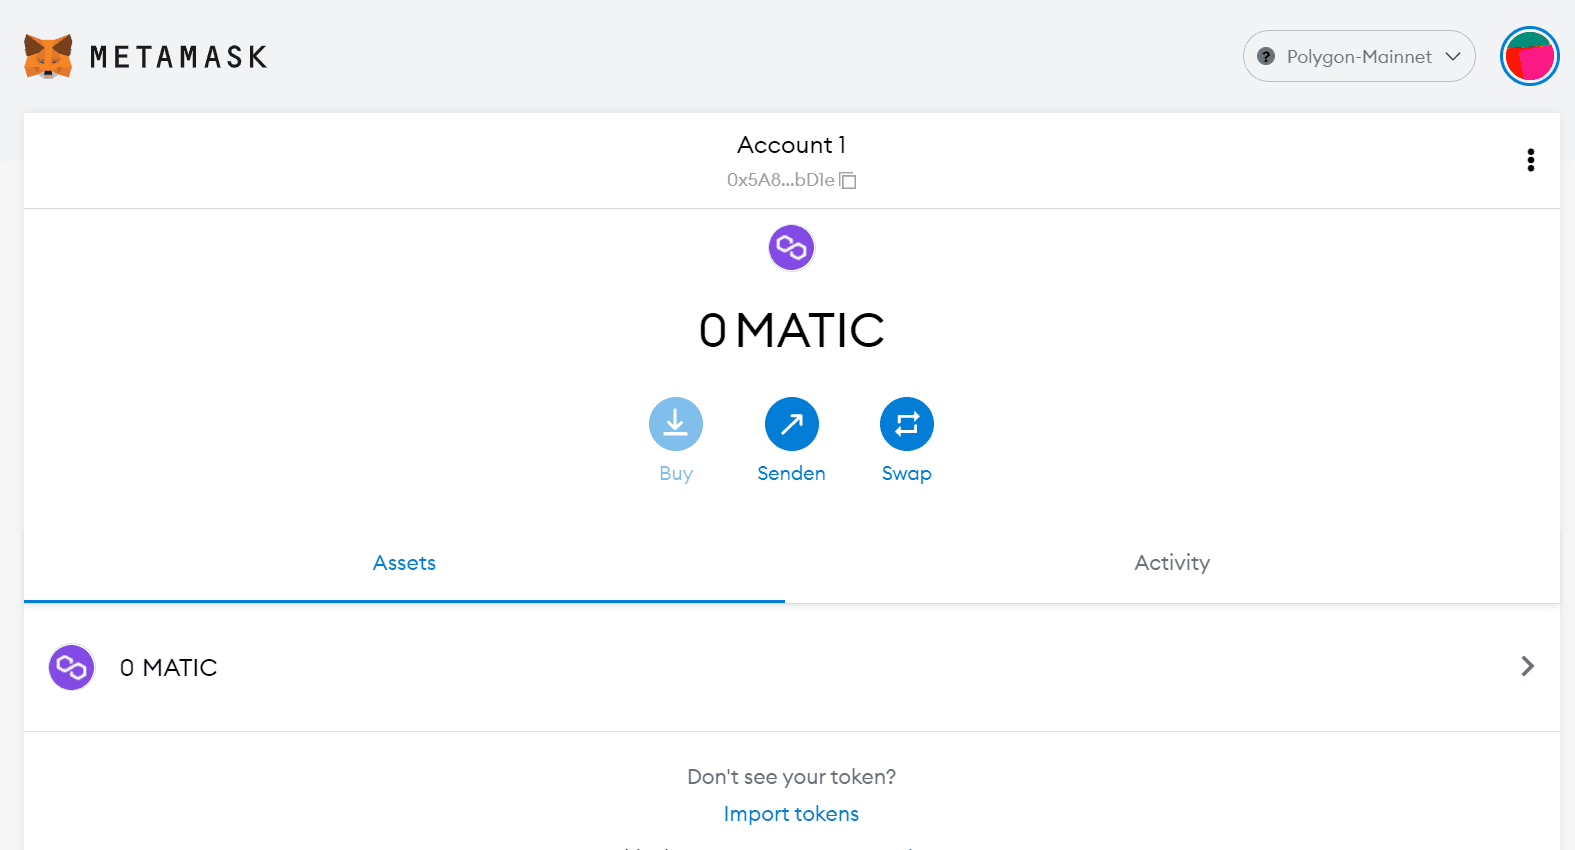
Task: Click the Polygon icon in the MATIC asset row
Action: pyautogui.click(x=72, y=667)
